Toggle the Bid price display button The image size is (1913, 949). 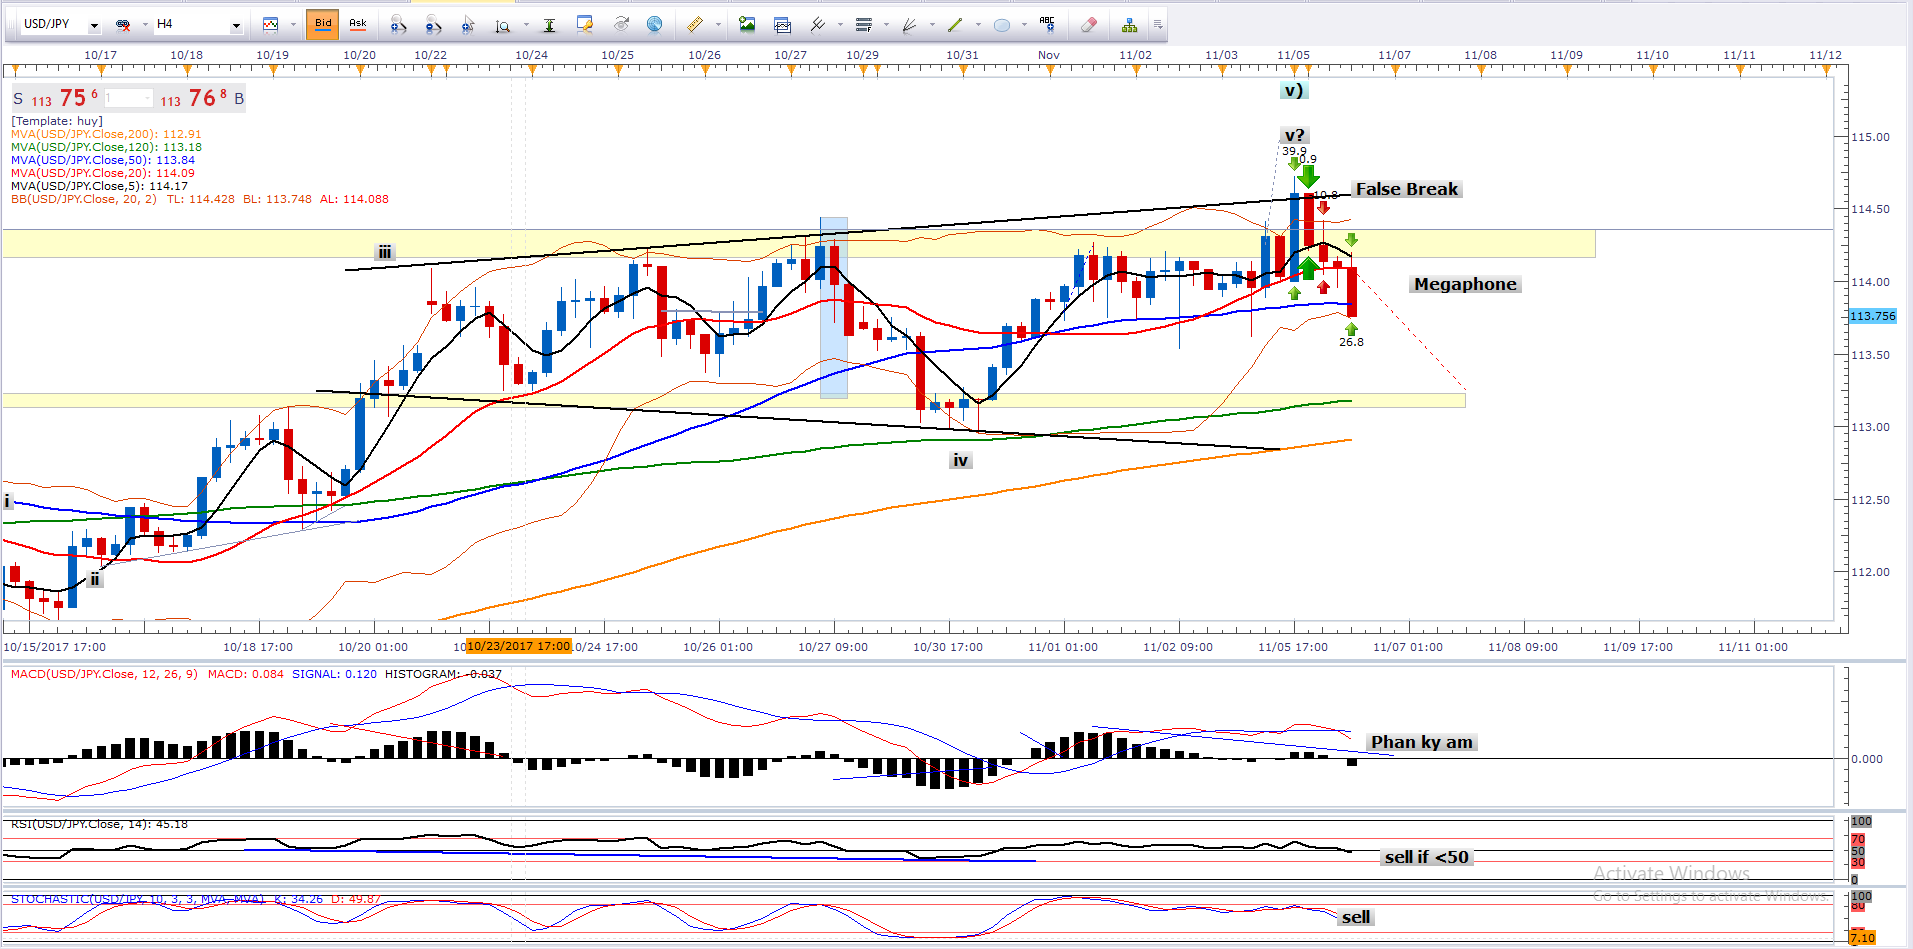[323, 24]
